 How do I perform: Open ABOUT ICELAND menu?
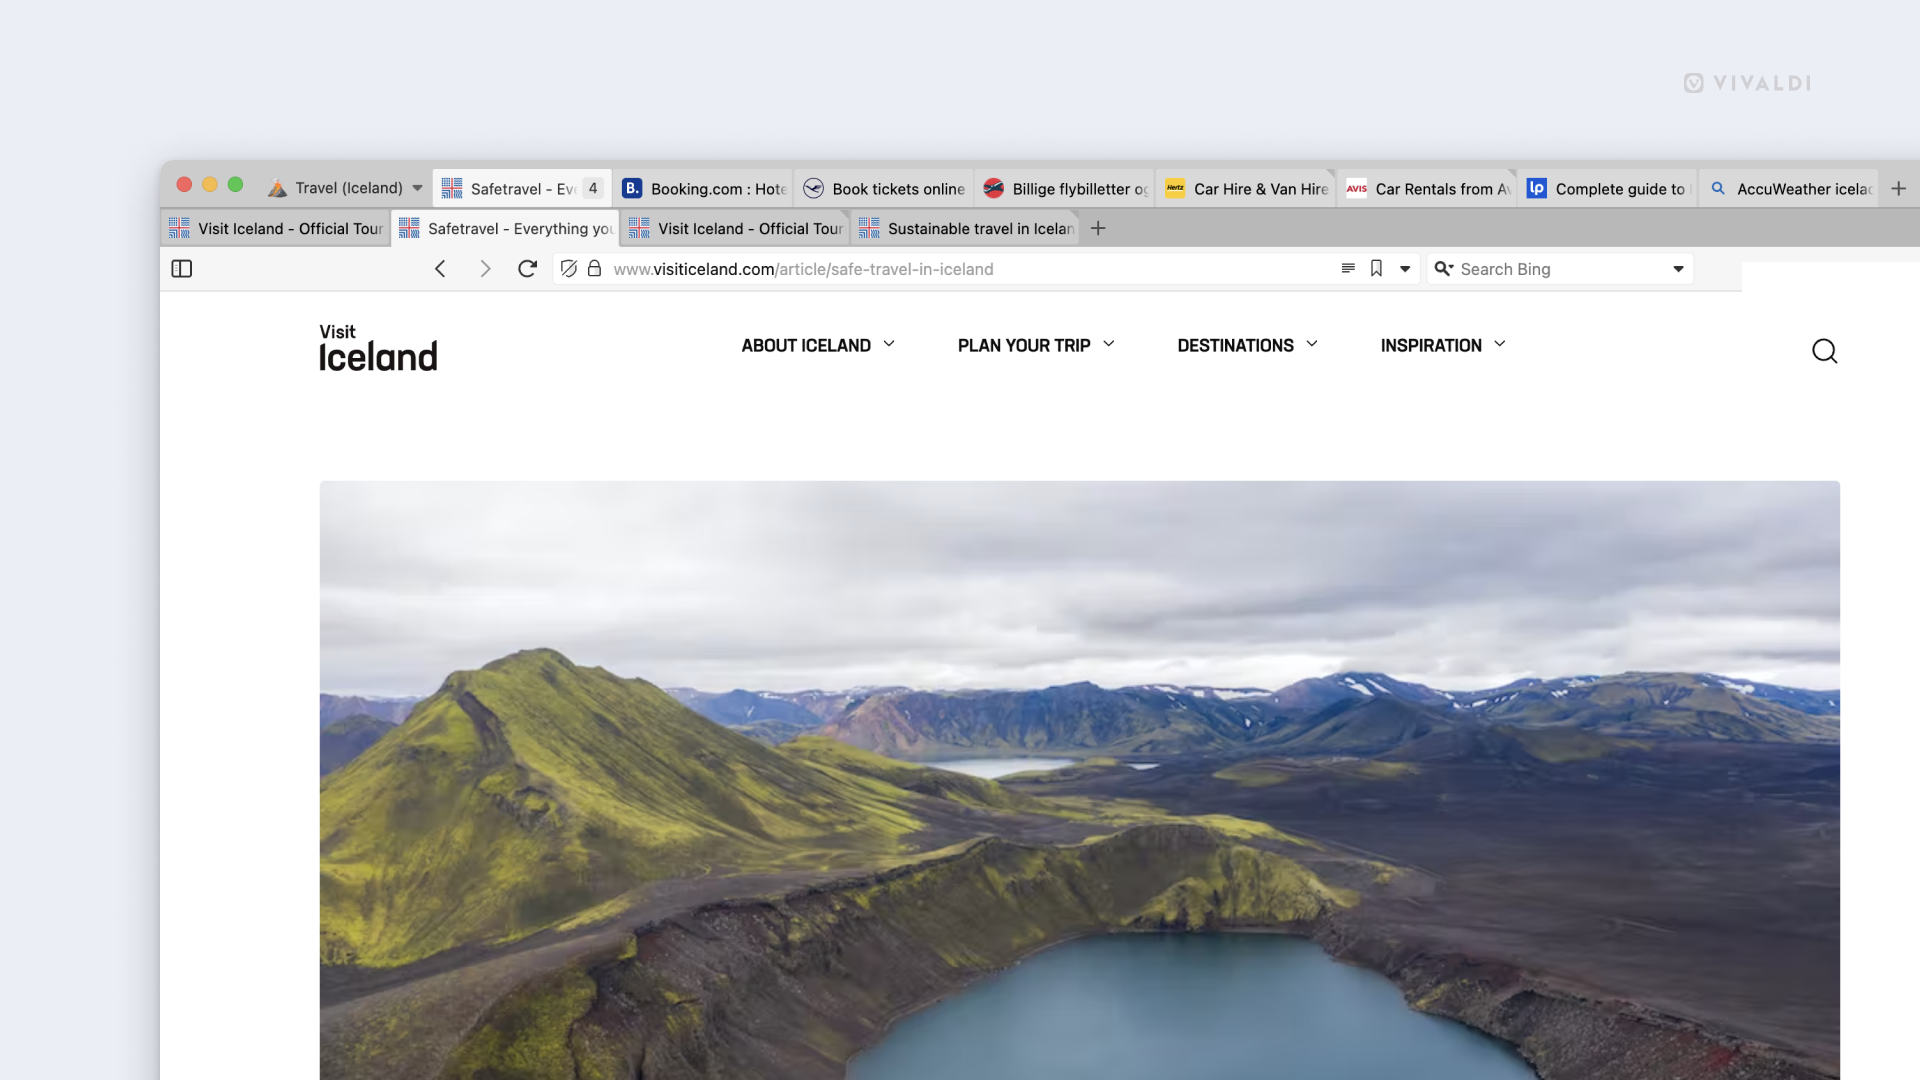point(818,345)
